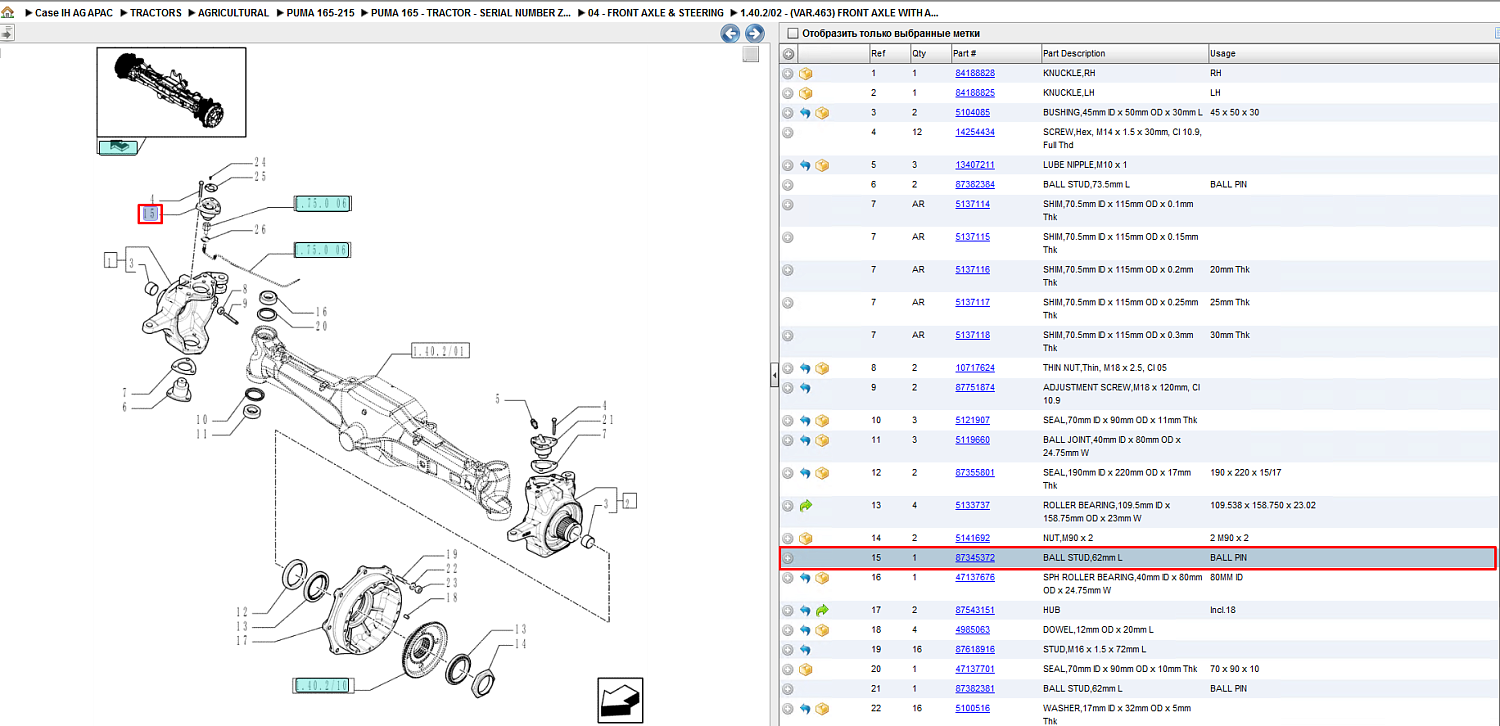1500x726 pixels.
Task: Go to the home page icon
Action: click(7, 13)
